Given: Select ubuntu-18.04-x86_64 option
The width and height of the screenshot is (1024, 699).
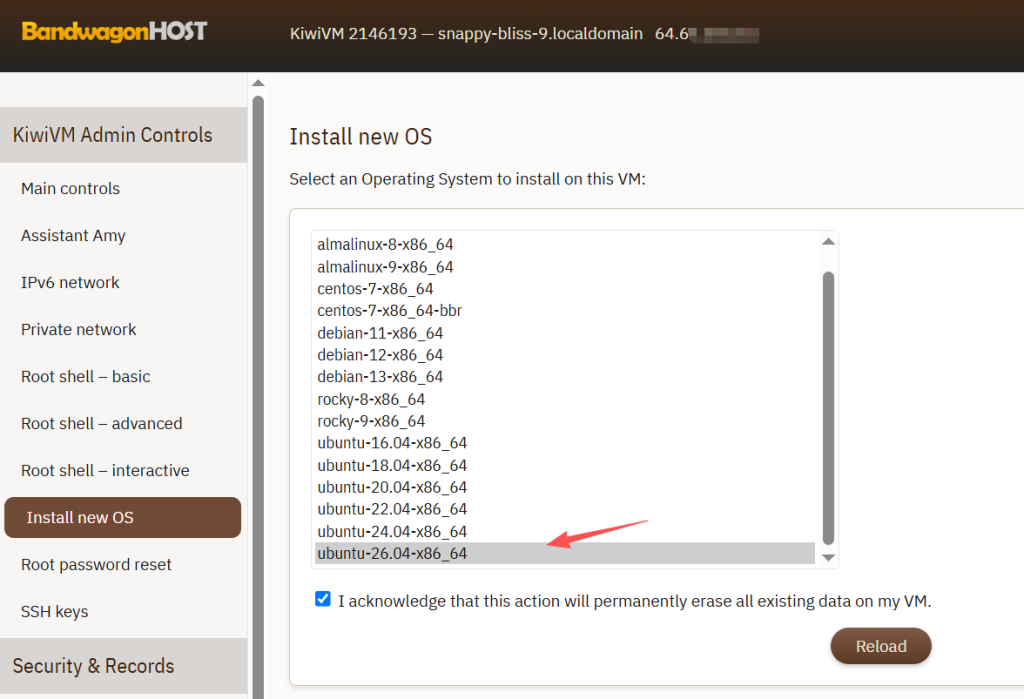Looking at the screenshot, I should 565,465.
